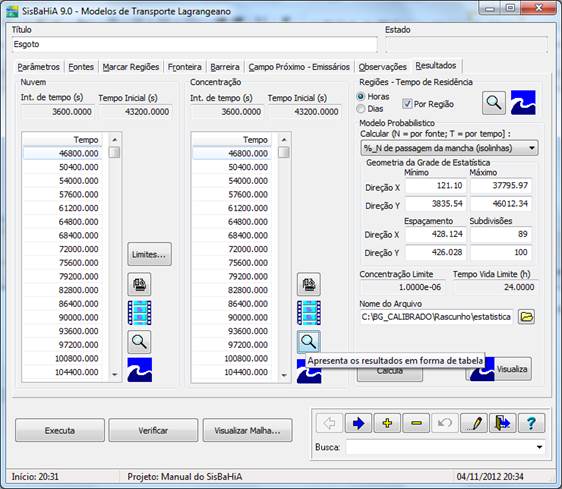Switch to the Parâmetros tab
Screen dimensions: 562x489
pos(38,67)
